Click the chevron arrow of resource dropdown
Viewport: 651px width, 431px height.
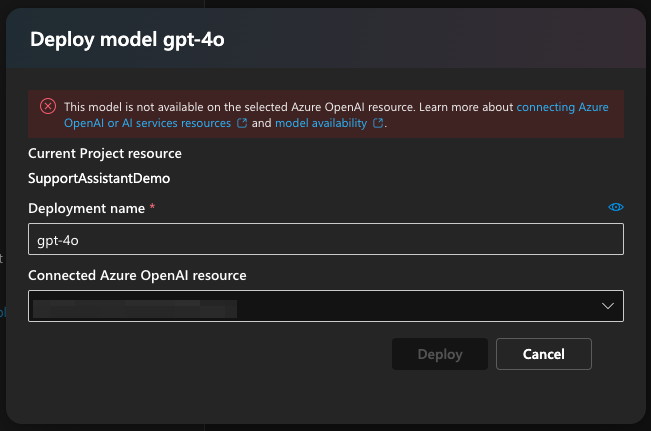[608, 306]
